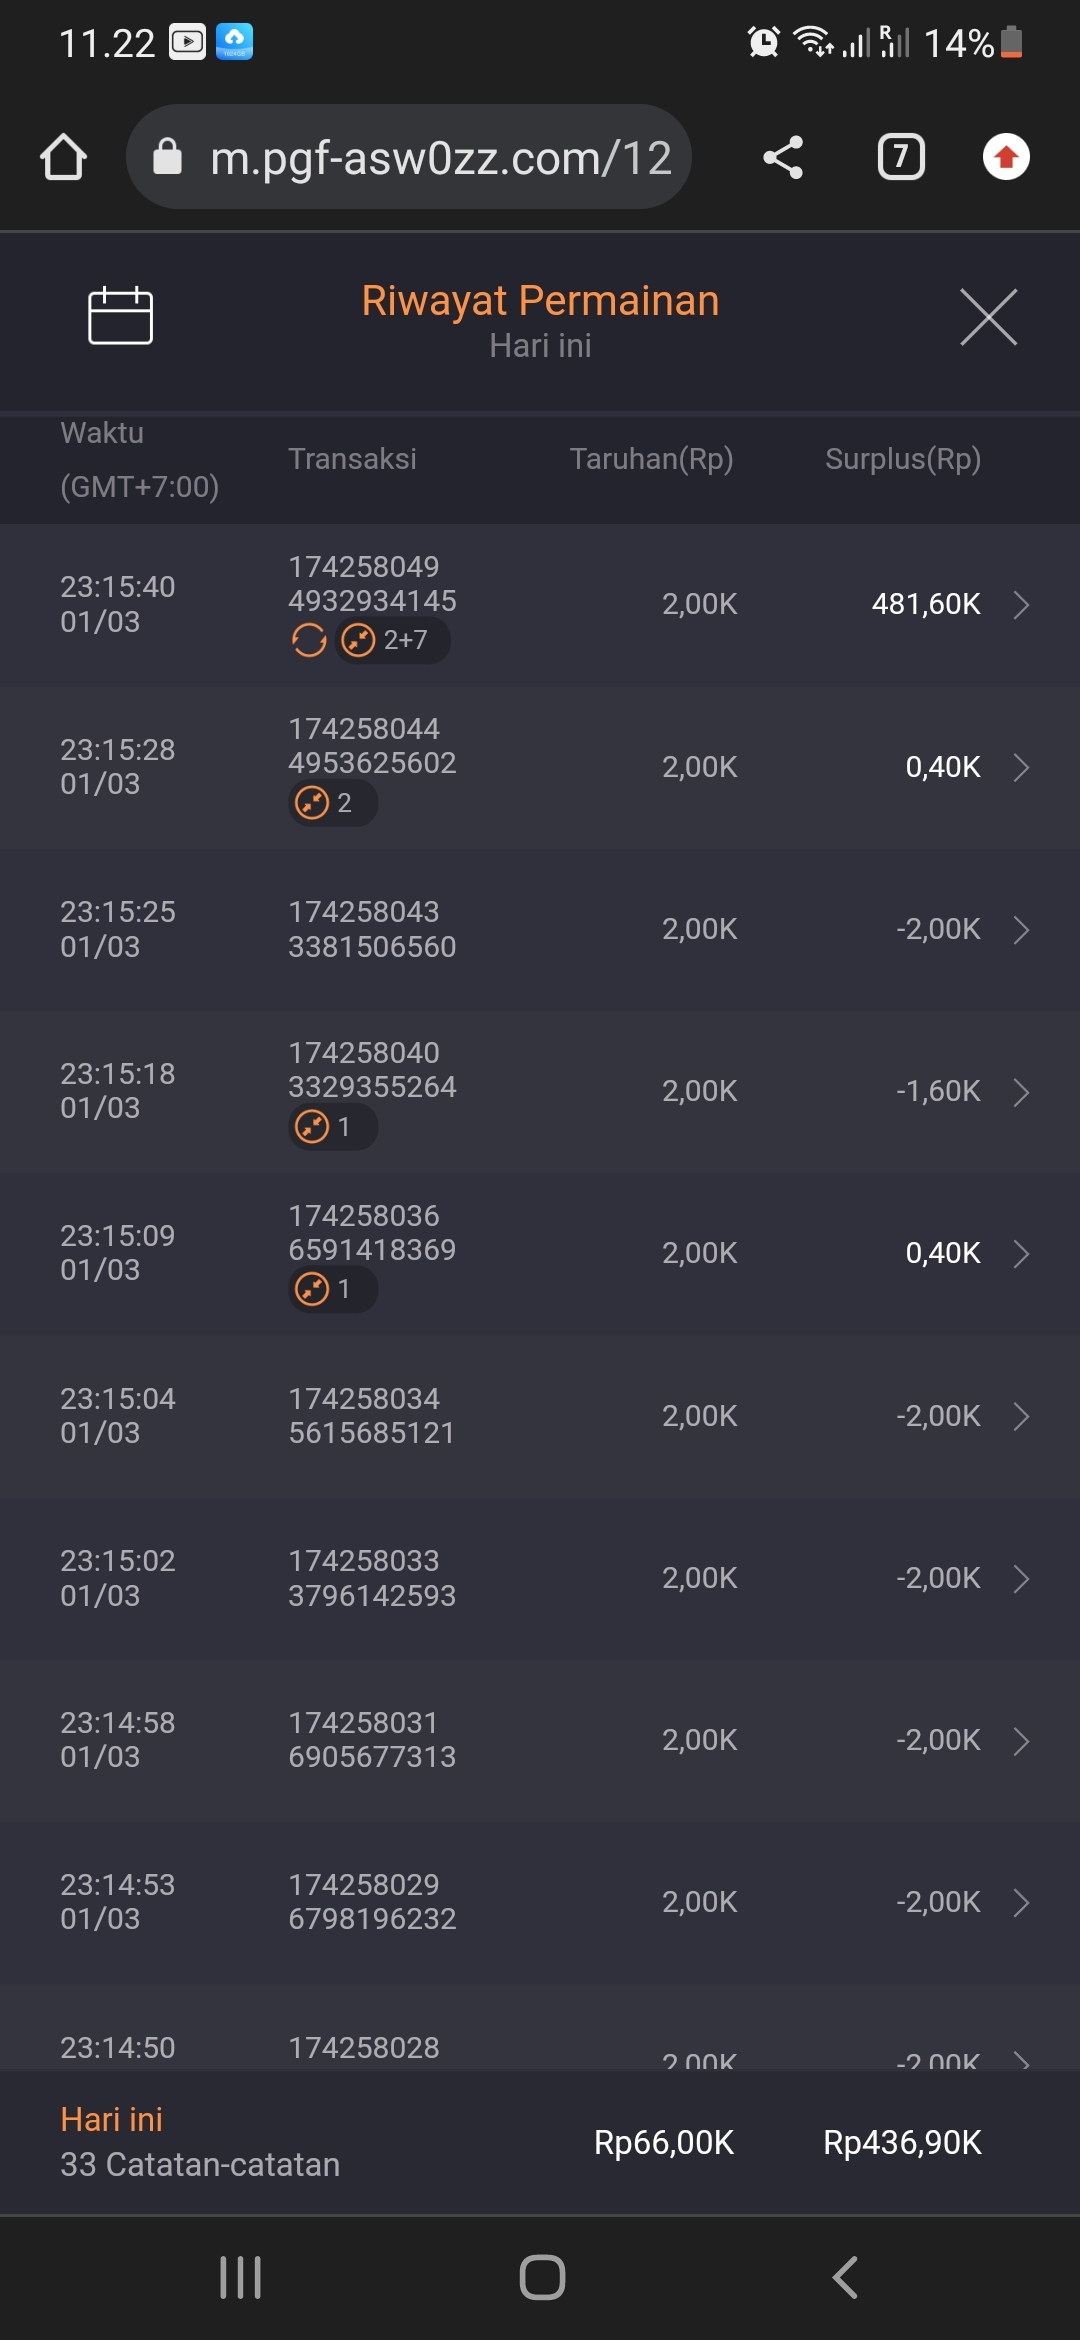
Task: Expand the -1,60K surplus row
Action: (1020, 1092)
